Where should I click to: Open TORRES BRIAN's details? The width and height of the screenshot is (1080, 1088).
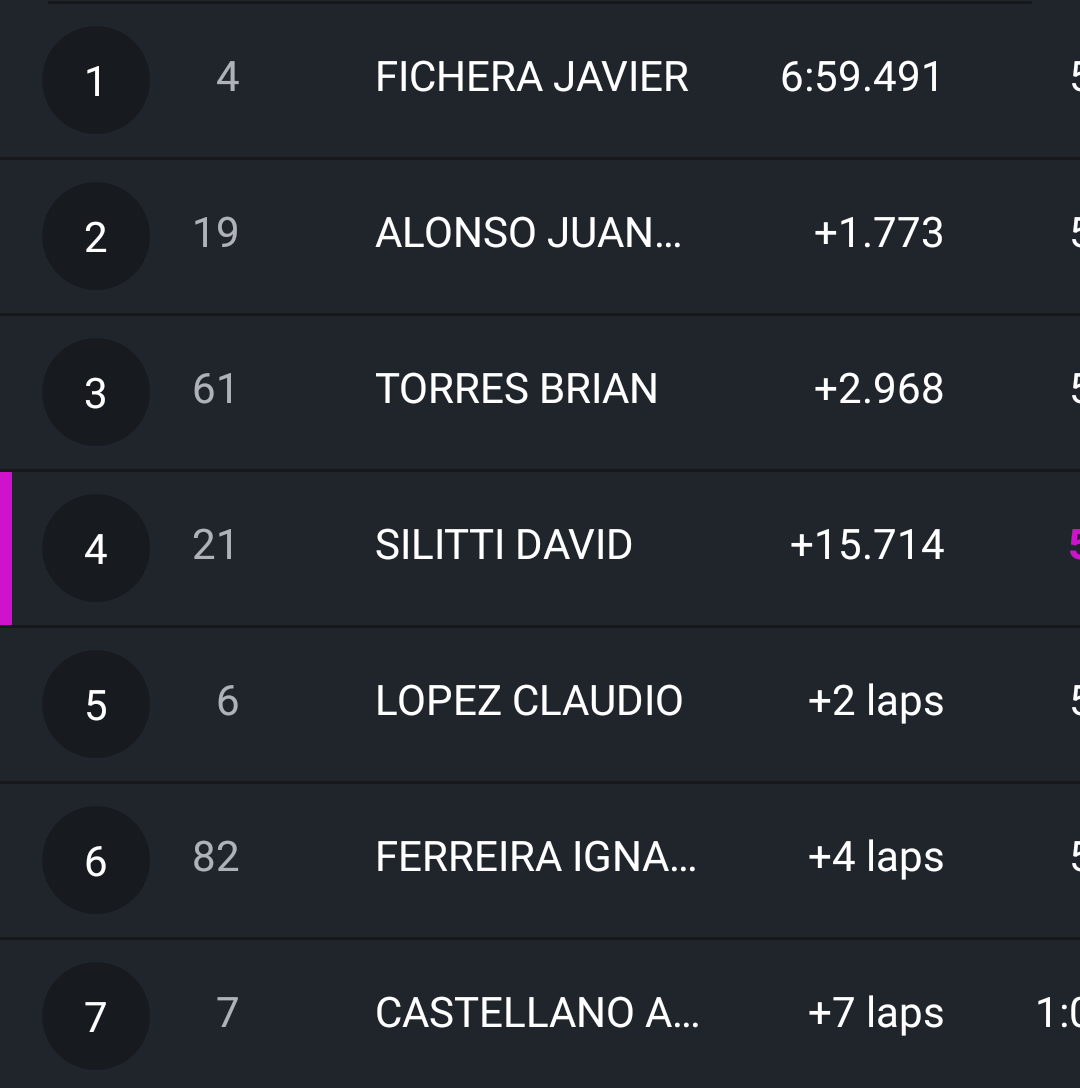point(516,390)
